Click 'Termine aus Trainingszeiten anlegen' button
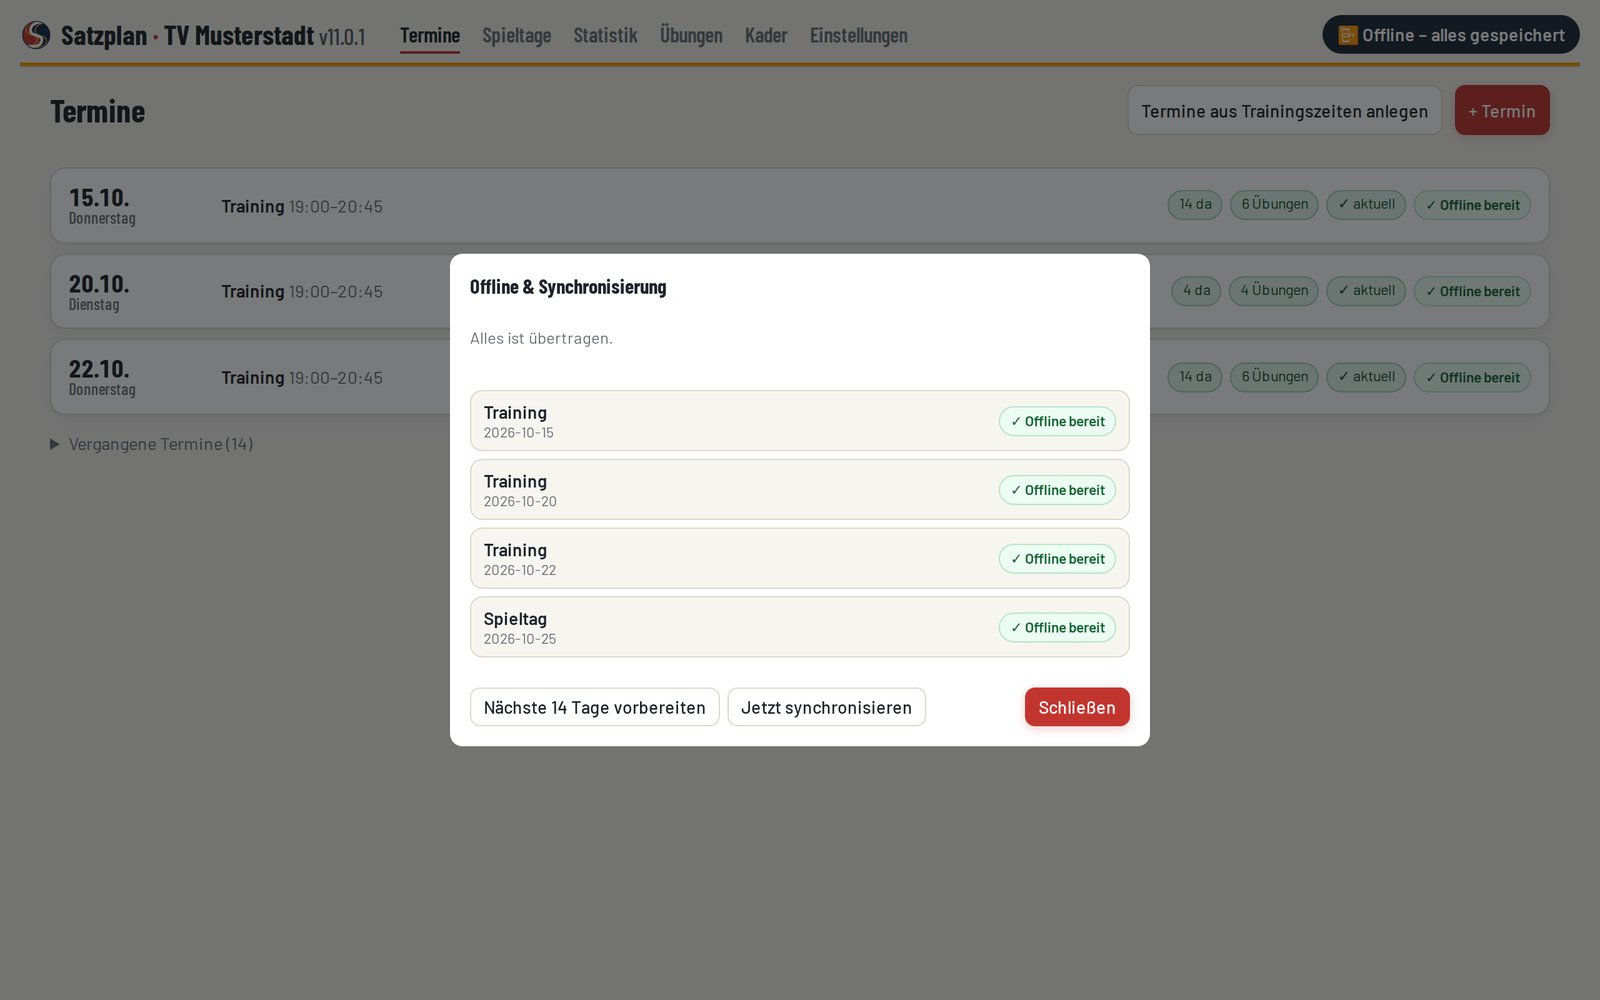This screenshot has width=1600, height=1000. tap(1284, 110)
